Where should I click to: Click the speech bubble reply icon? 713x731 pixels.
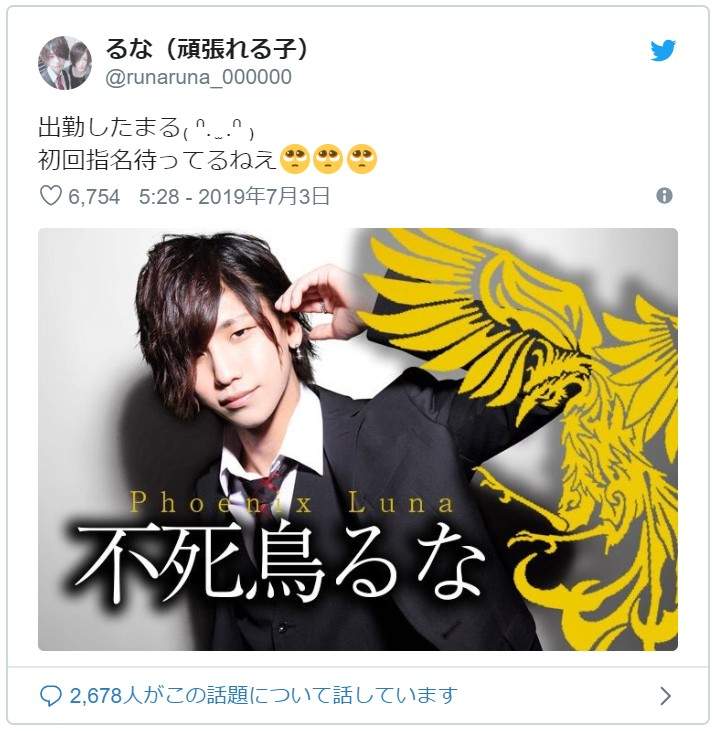50,696
